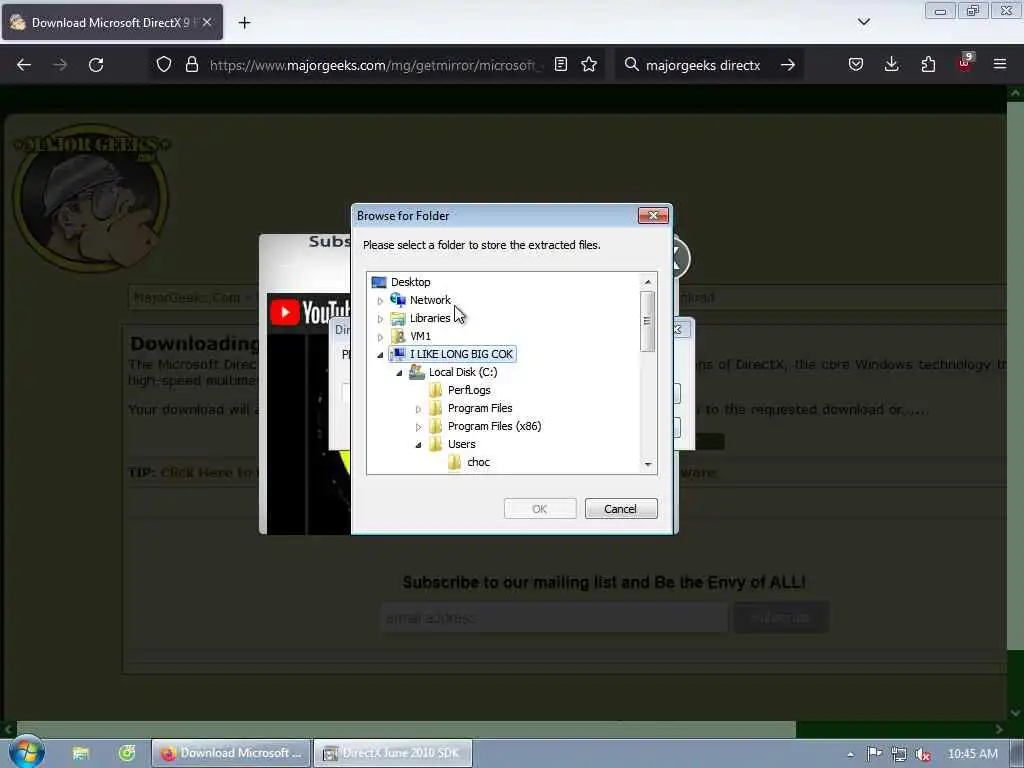
Task: Select the Program Files (x86) folder
Action: 494,426
